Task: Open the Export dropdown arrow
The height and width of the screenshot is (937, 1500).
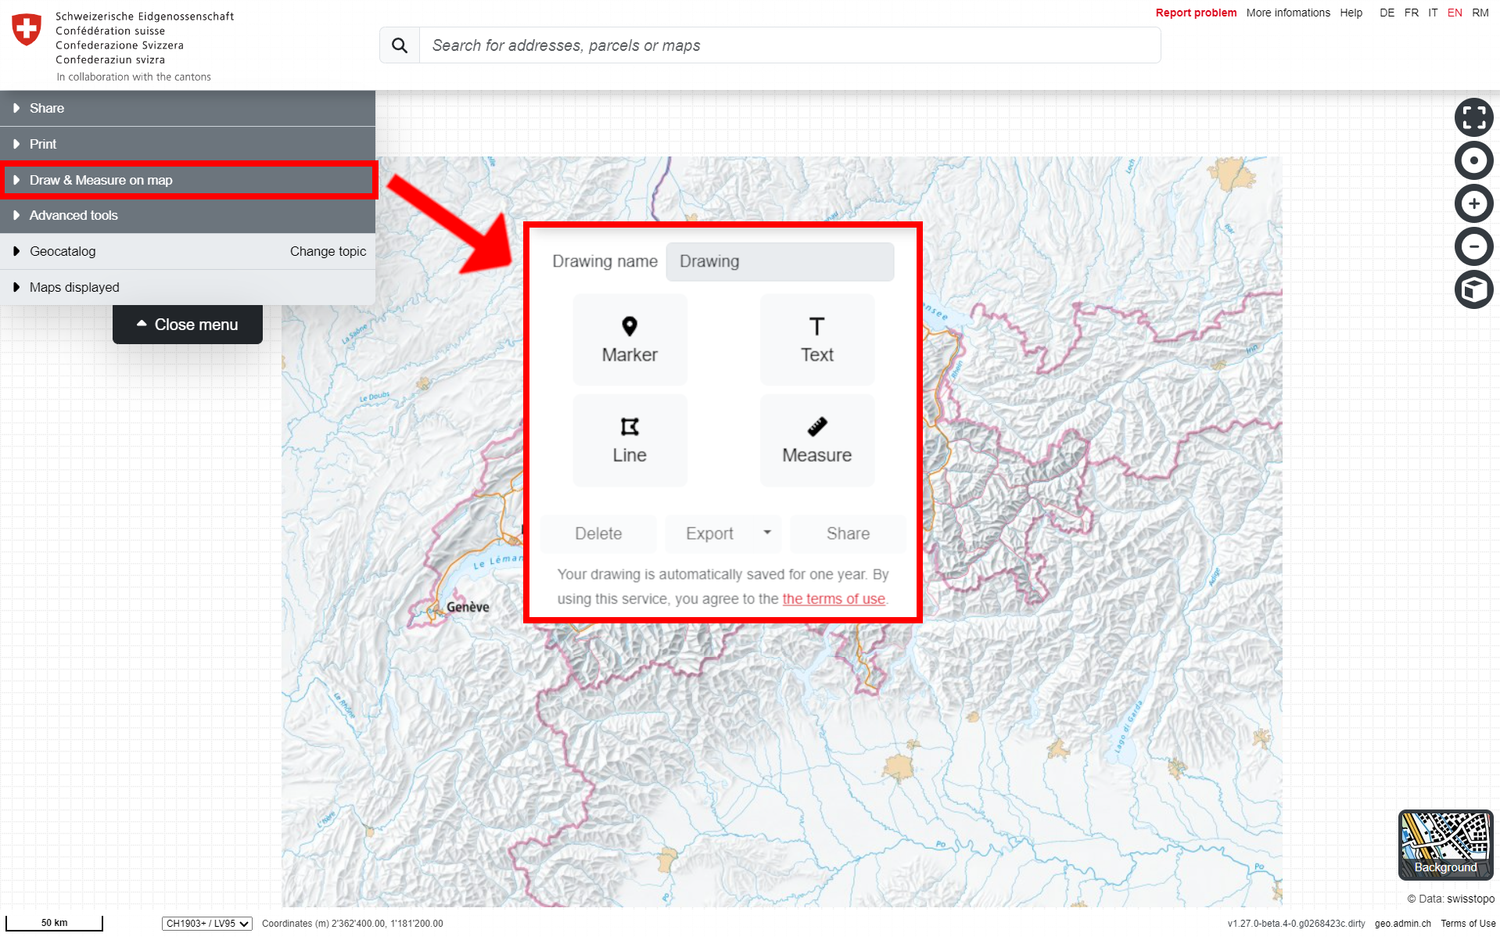Action: [x=767, y=533]
